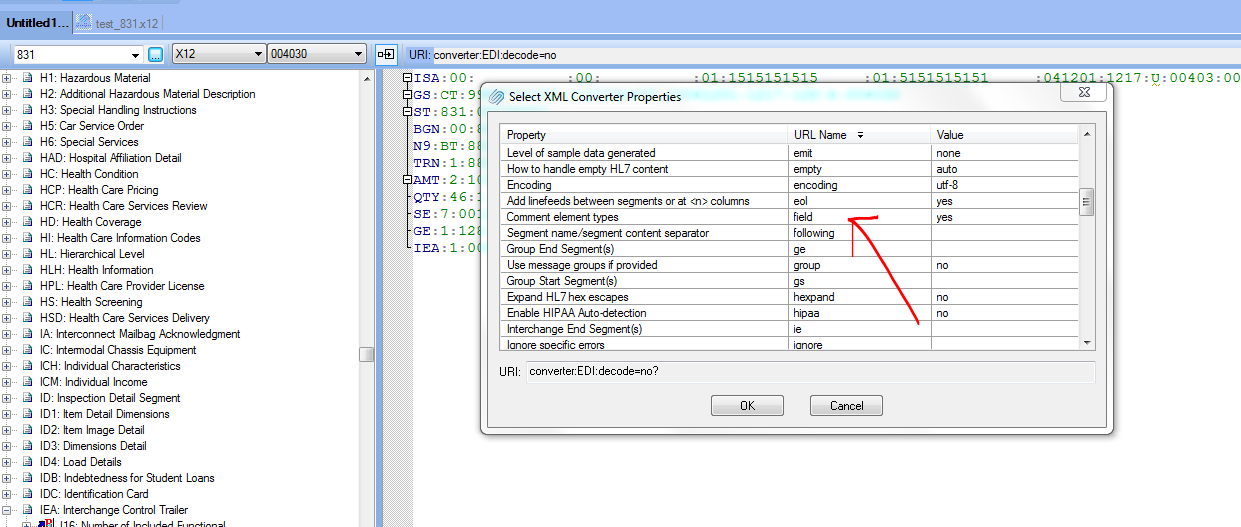Switch to the Untitled1 tab

(x=38, y=22)
